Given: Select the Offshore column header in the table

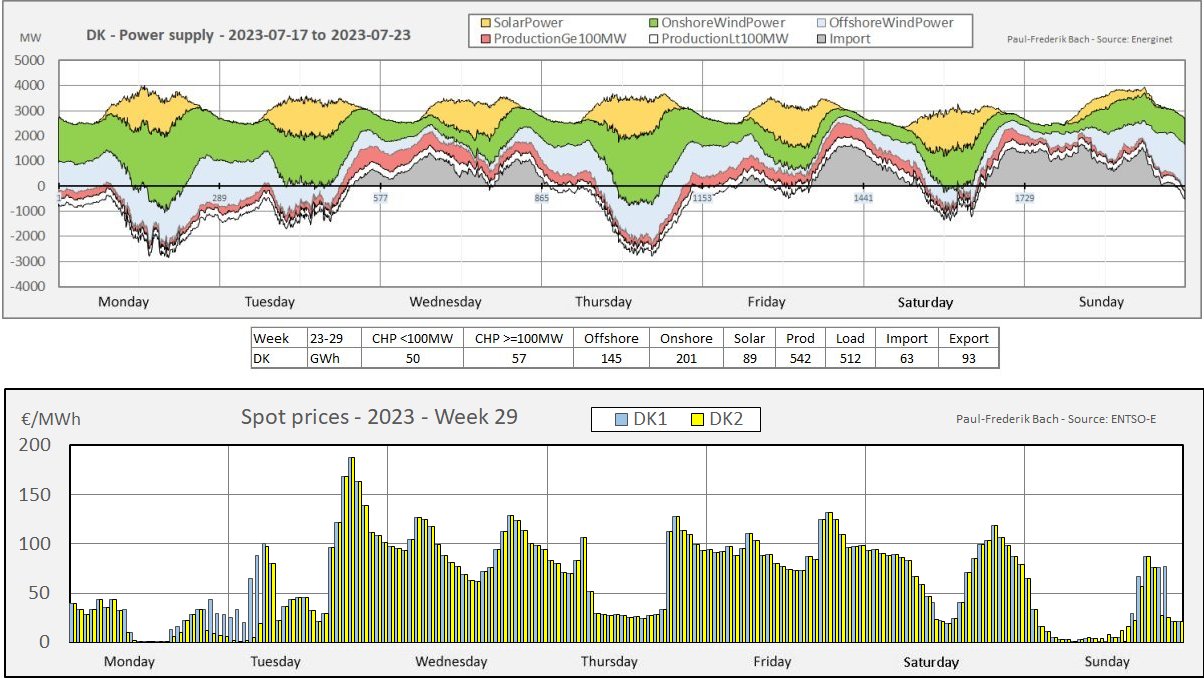Looking at the screenshot, I should click(x=611, y=338).
